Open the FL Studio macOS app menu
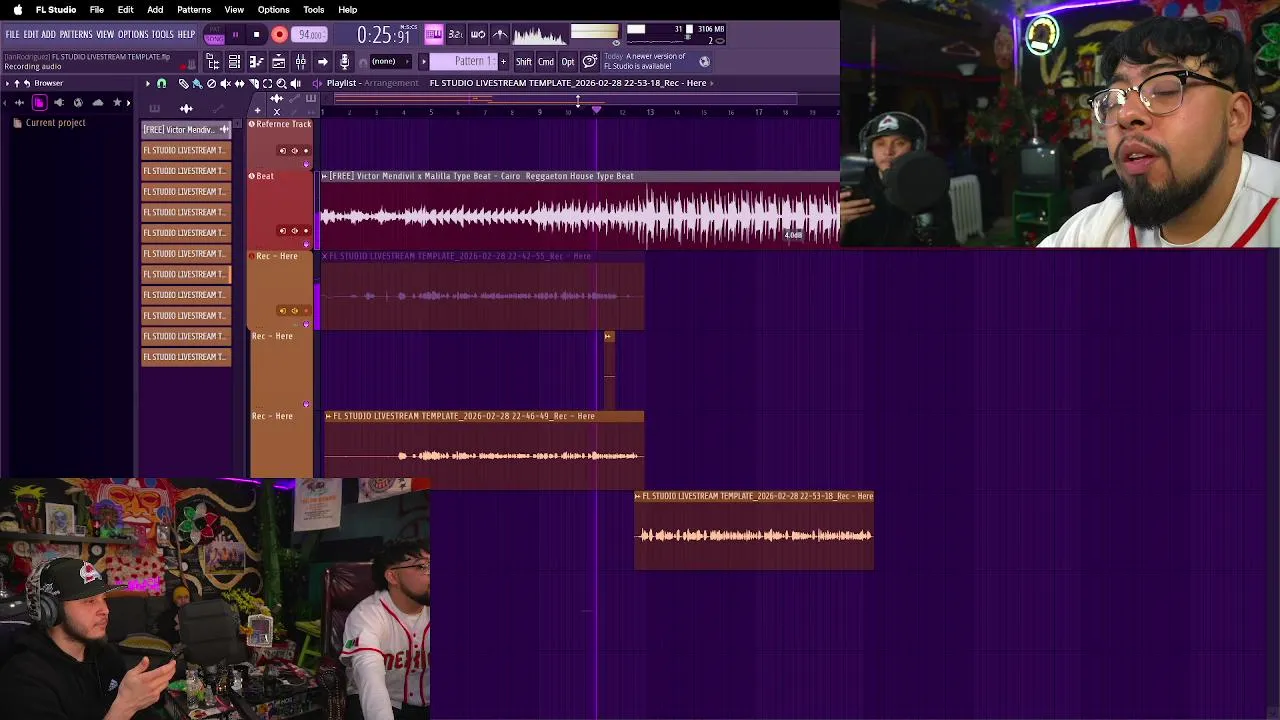This screenshot has width=1280, height=720. (x=56, y=10)
